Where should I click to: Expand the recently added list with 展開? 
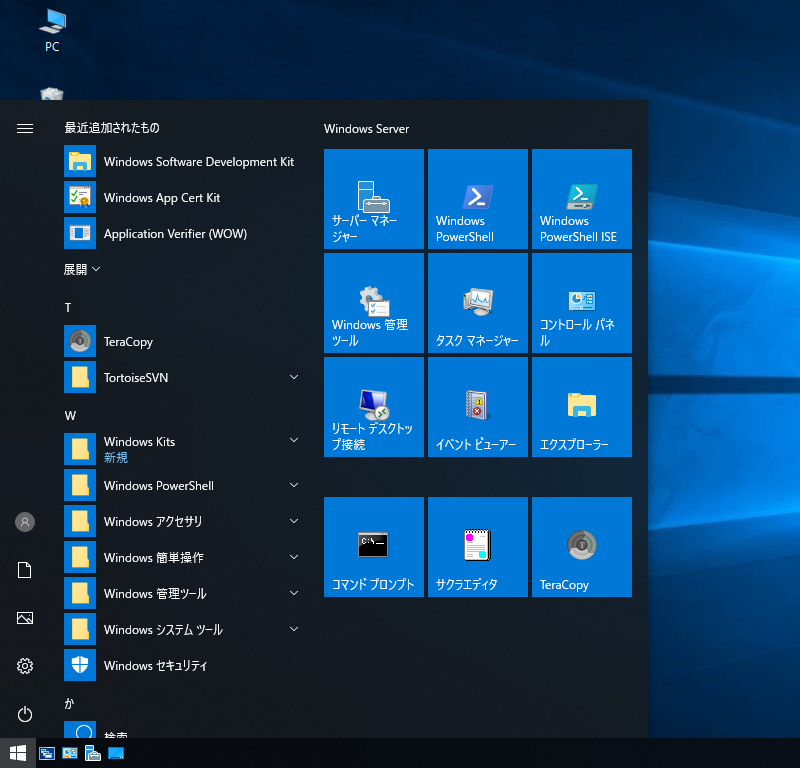click(x=82, y=269)
